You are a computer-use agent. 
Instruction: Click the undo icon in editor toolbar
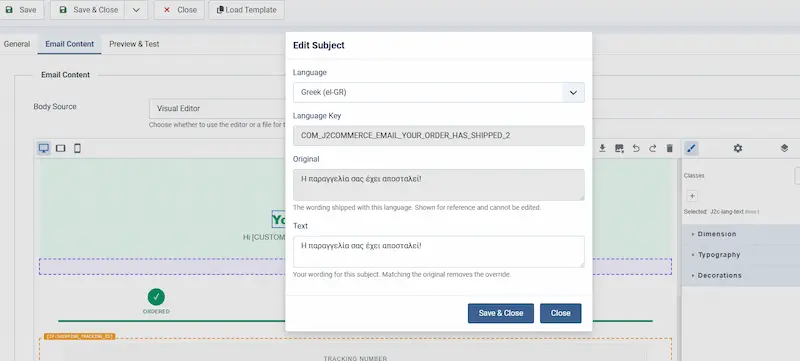(x=636, y=148)
